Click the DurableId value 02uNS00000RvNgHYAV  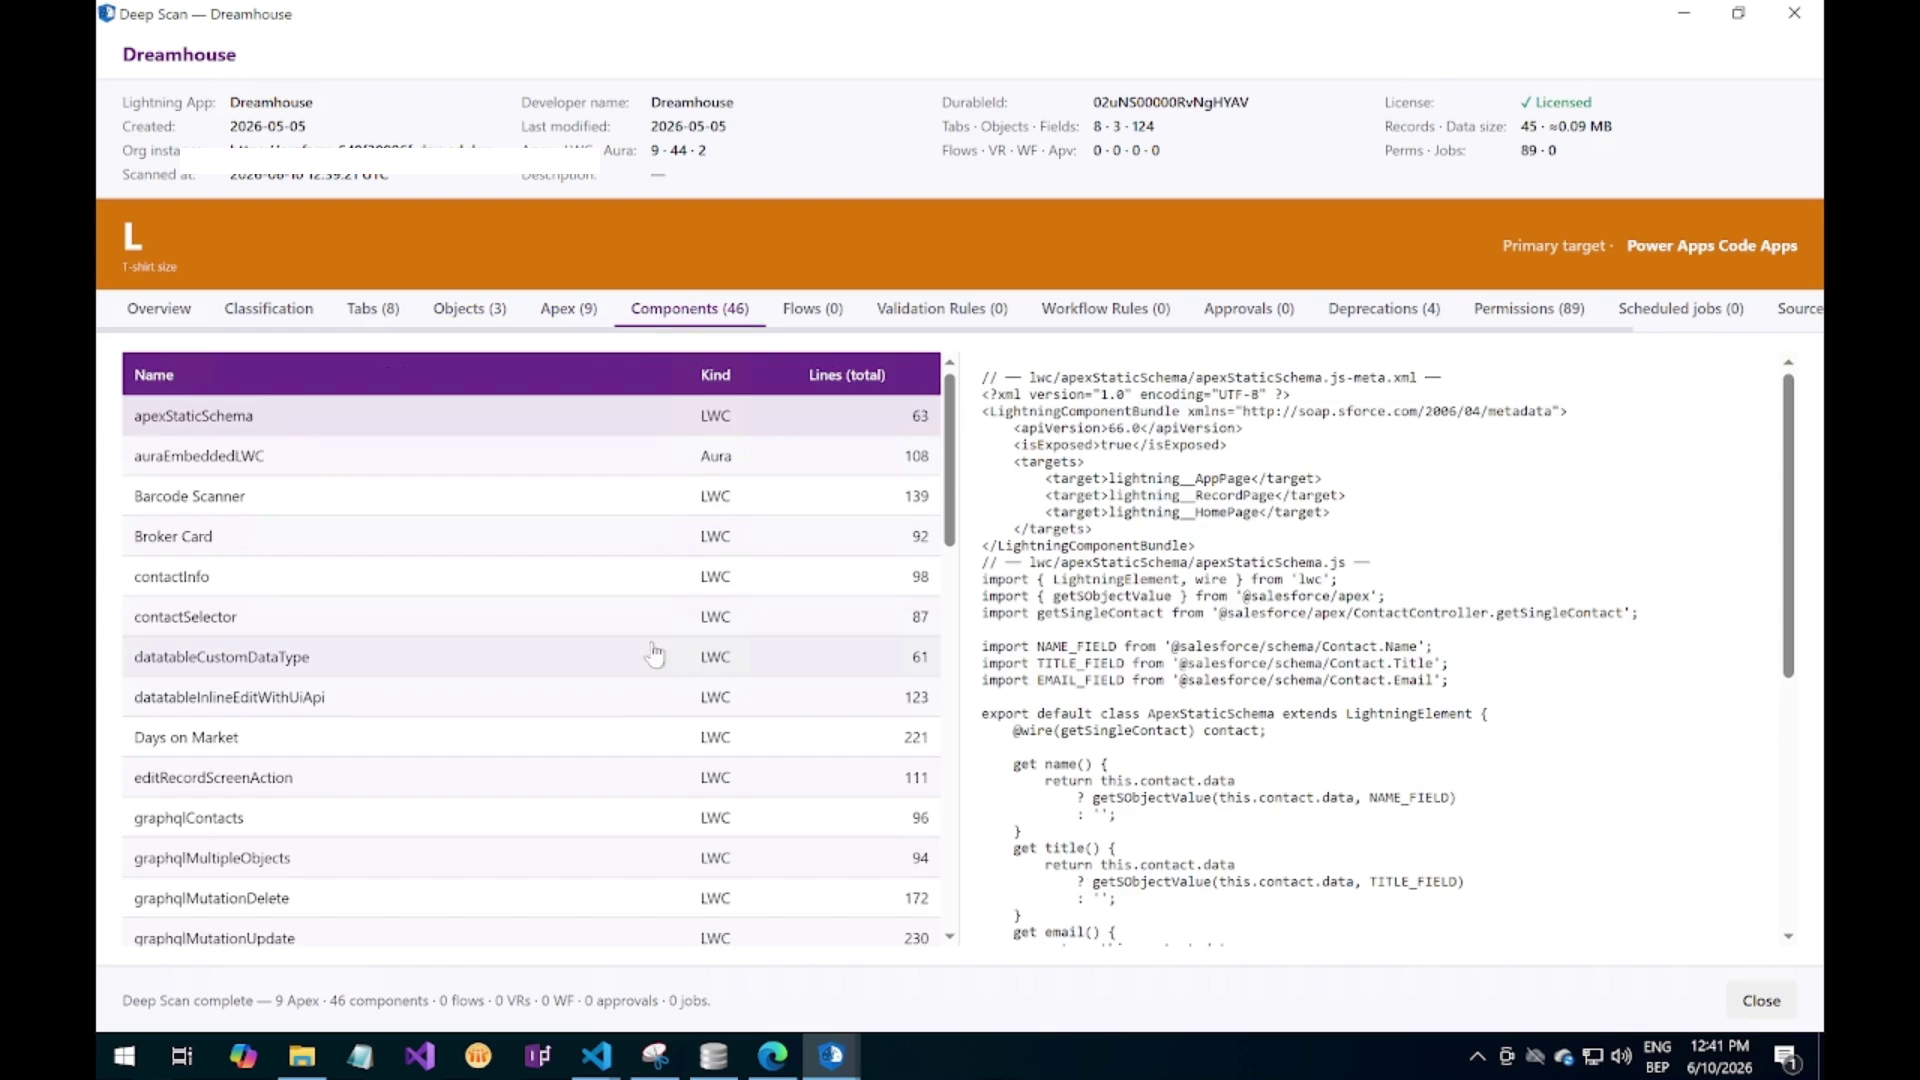click(x=1170, y=102)
